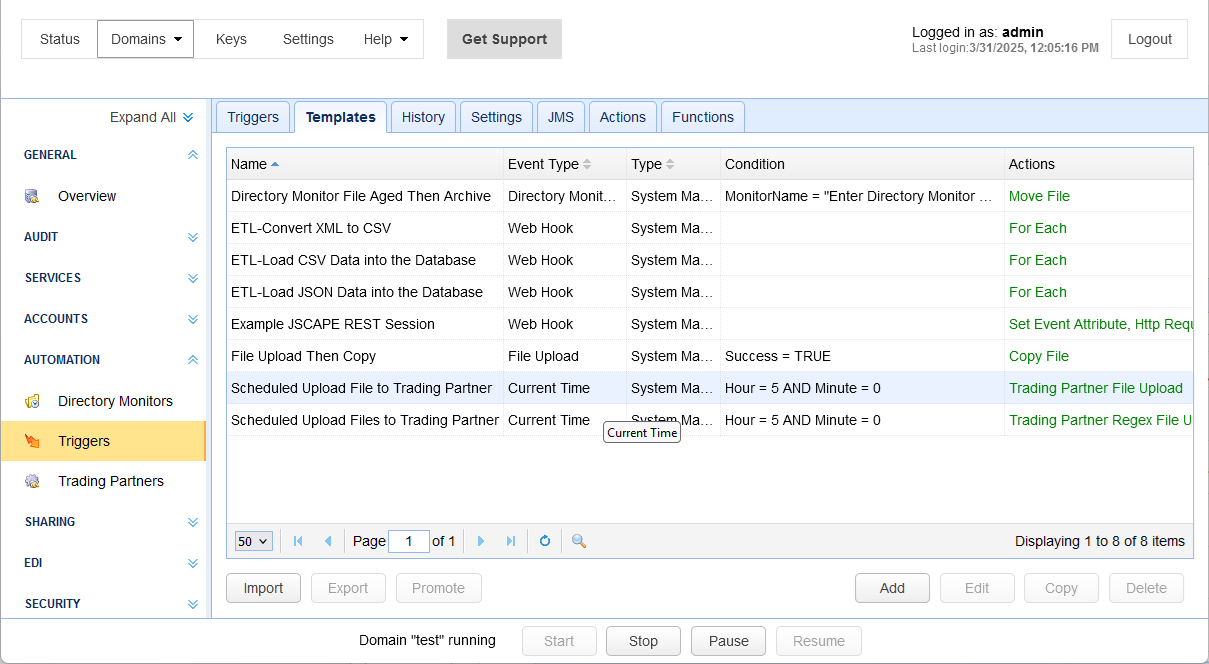Screen dimensions: 1209x664
Task: Open the Directory Monitors icon
Action: click(x=33, y=401)
